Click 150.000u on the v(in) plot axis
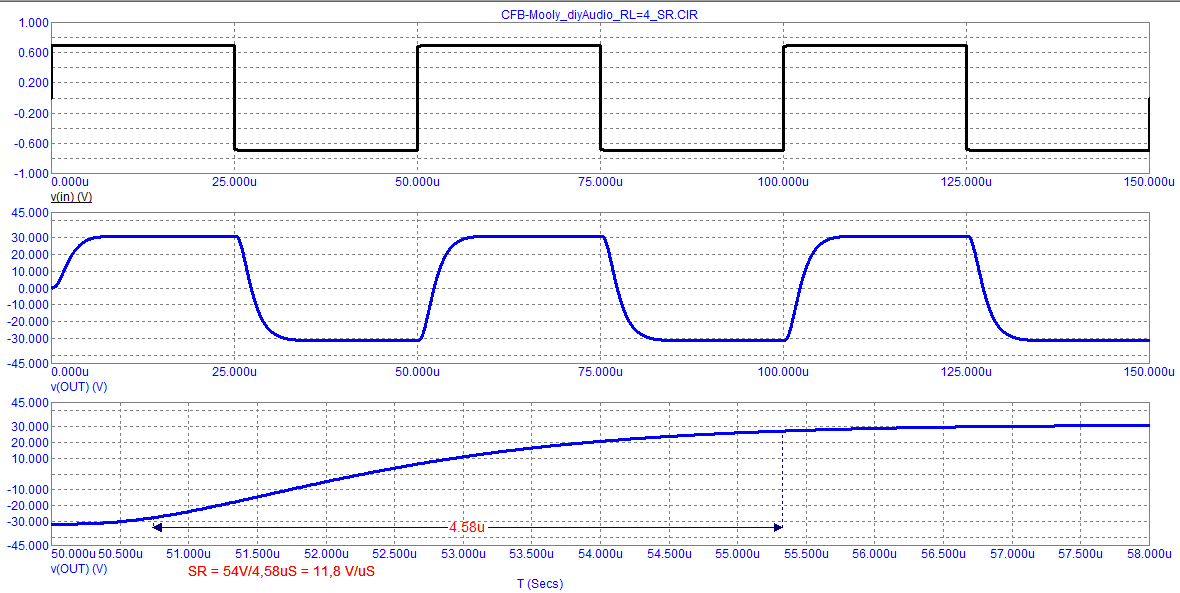The width and height of the screenshot is (1180, 593). tap(1149, 182)
